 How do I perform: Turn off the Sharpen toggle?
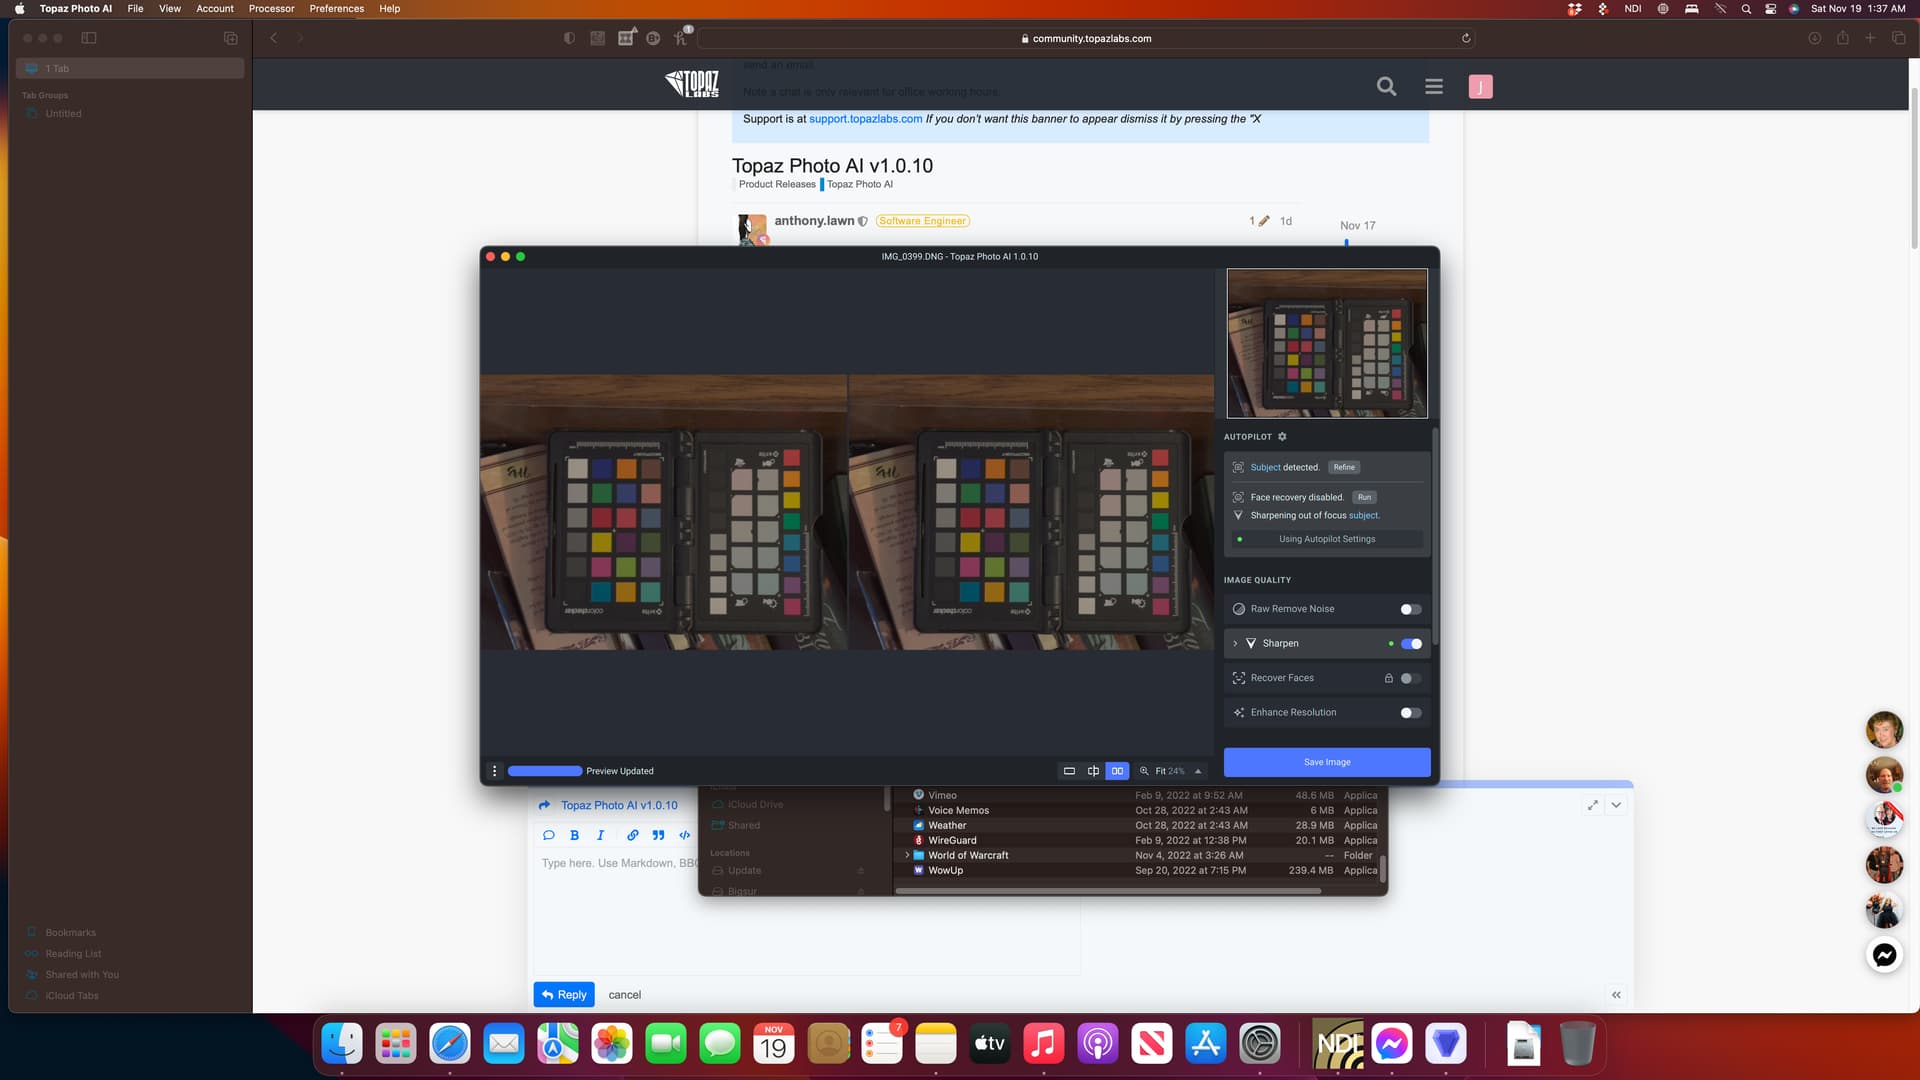click(1411, 644)
